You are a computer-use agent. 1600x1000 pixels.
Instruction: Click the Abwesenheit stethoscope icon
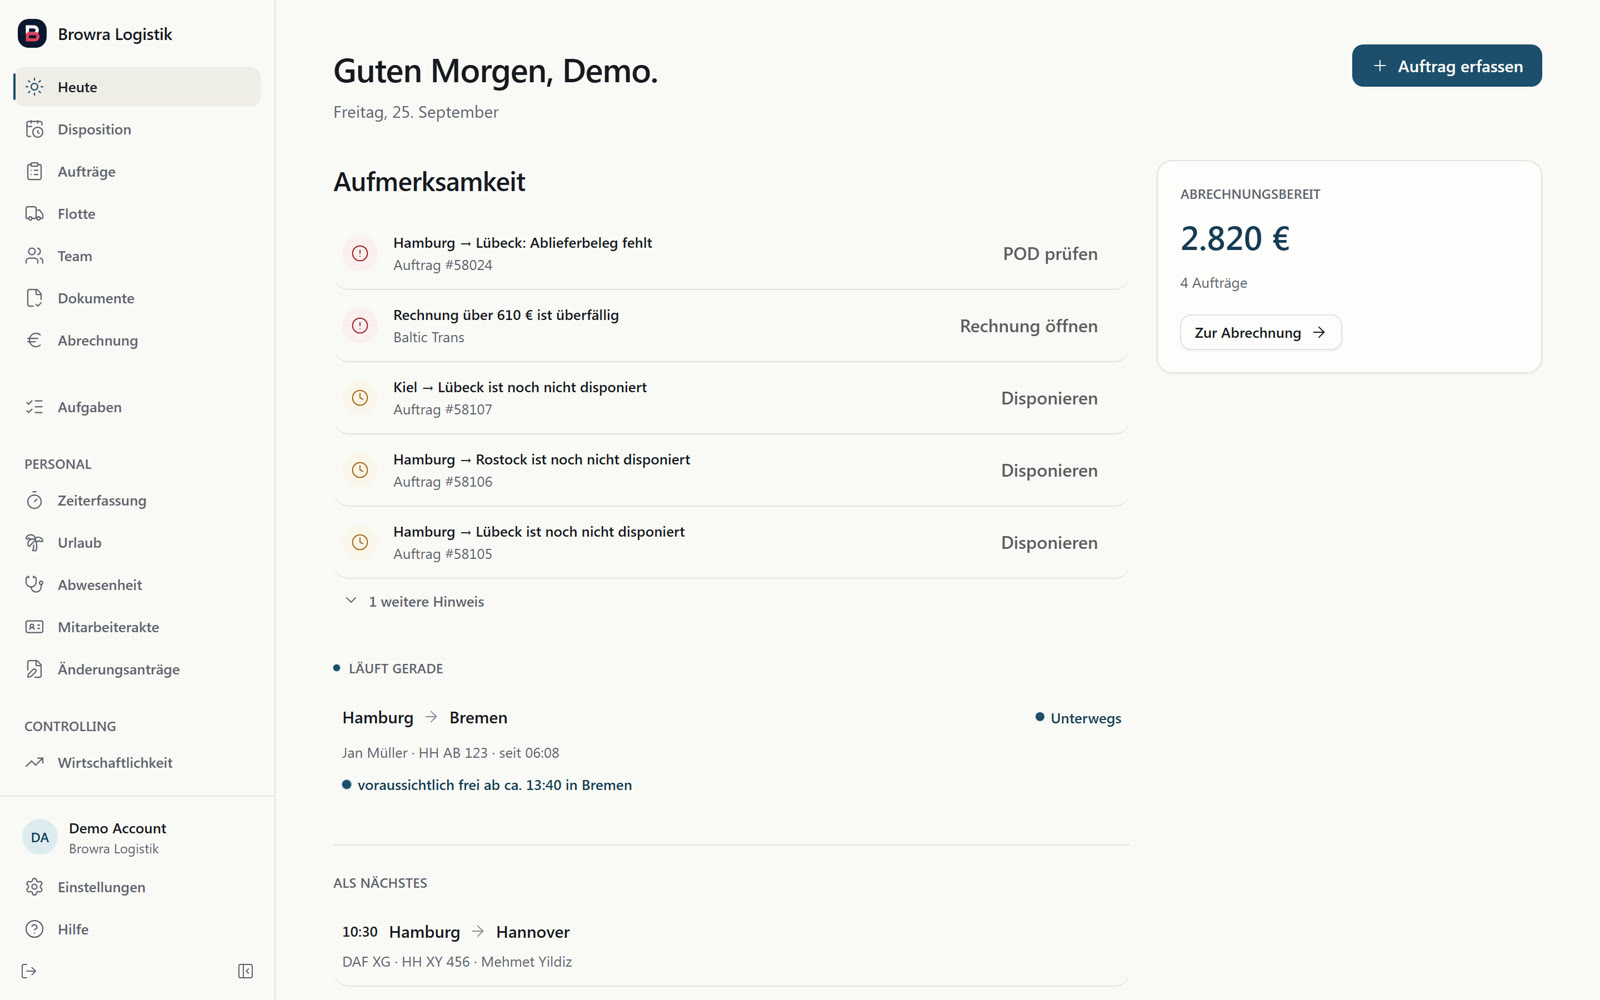pyautogui.click(x=35, y=584)
